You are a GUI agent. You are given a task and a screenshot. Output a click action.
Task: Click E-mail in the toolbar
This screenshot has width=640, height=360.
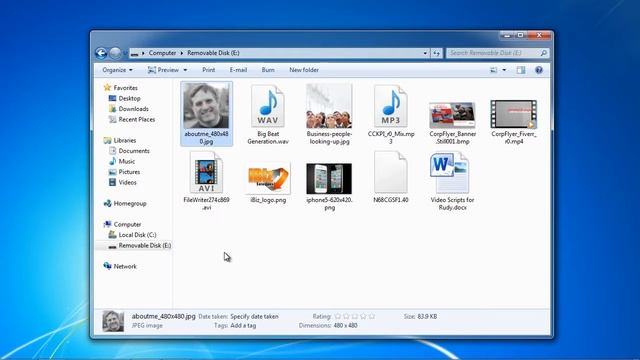click(x=238, y=70)
